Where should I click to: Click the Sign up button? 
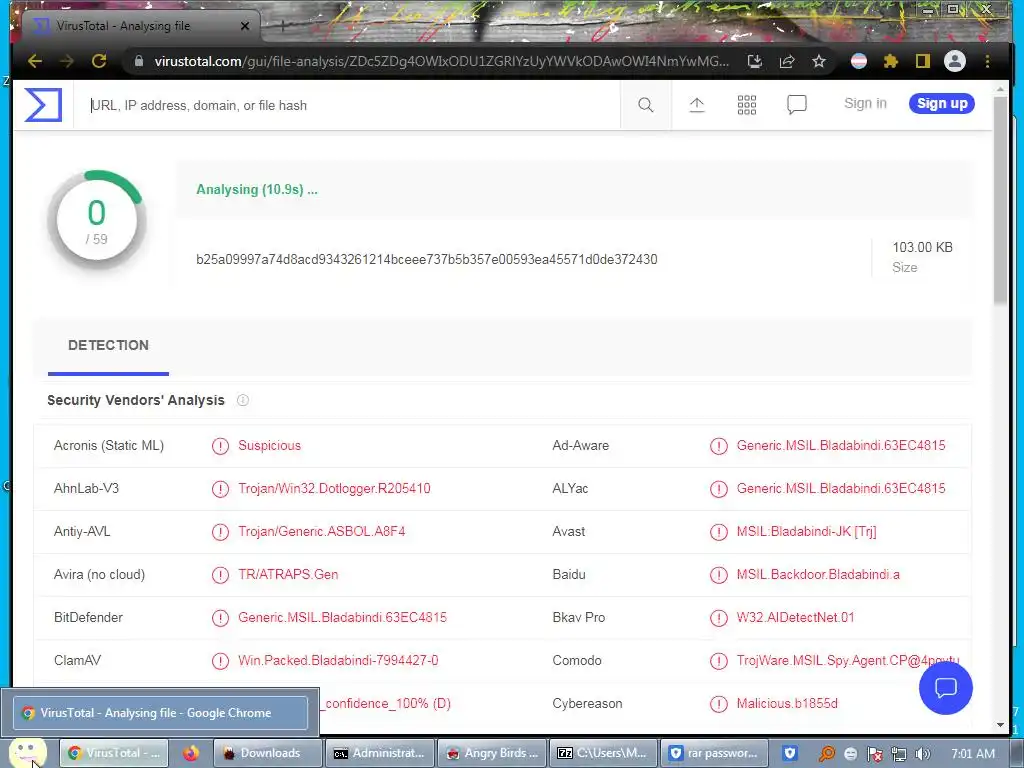(942, 103)
